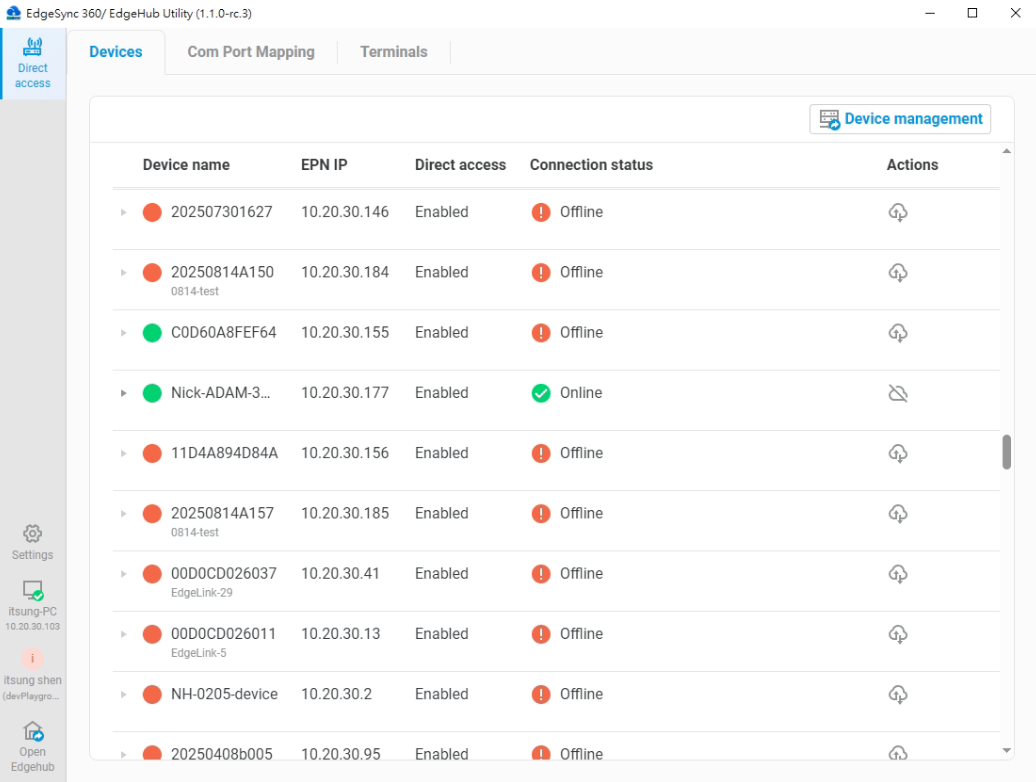Click the cloud sync icon for 11D4A894D84A

click(x=897, y=453)
